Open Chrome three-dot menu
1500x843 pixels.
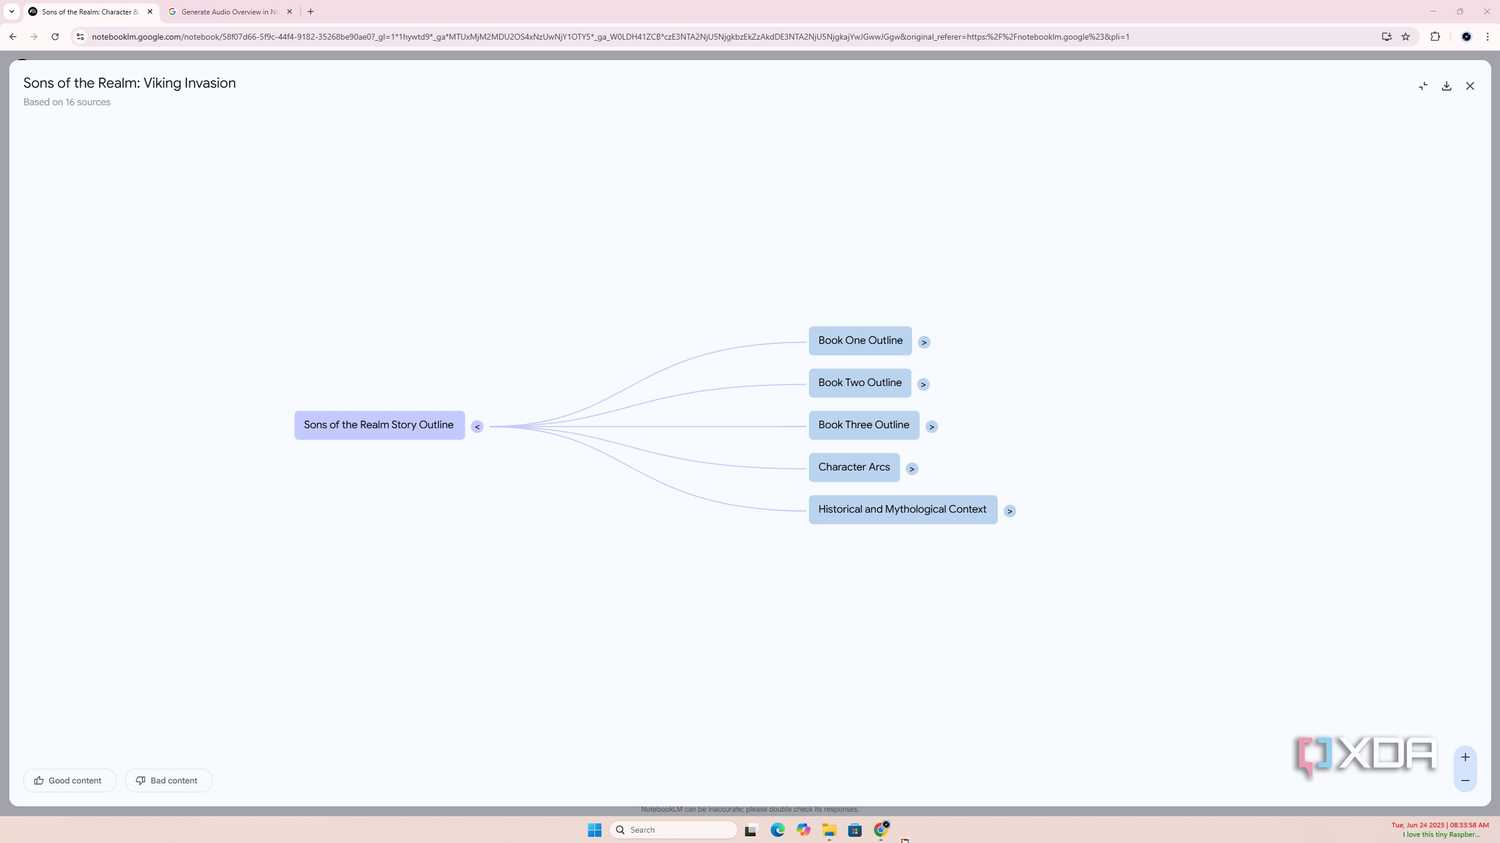(1487, 37)
